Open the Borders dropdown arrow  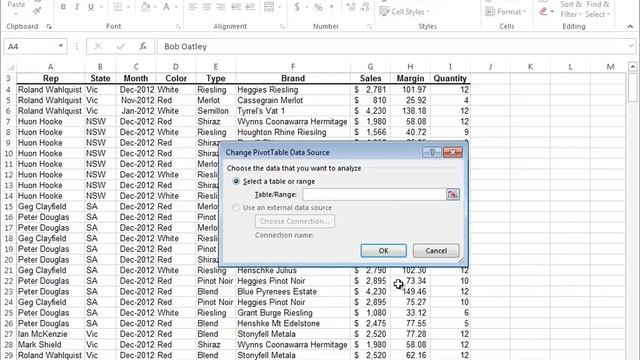point(128,7)
